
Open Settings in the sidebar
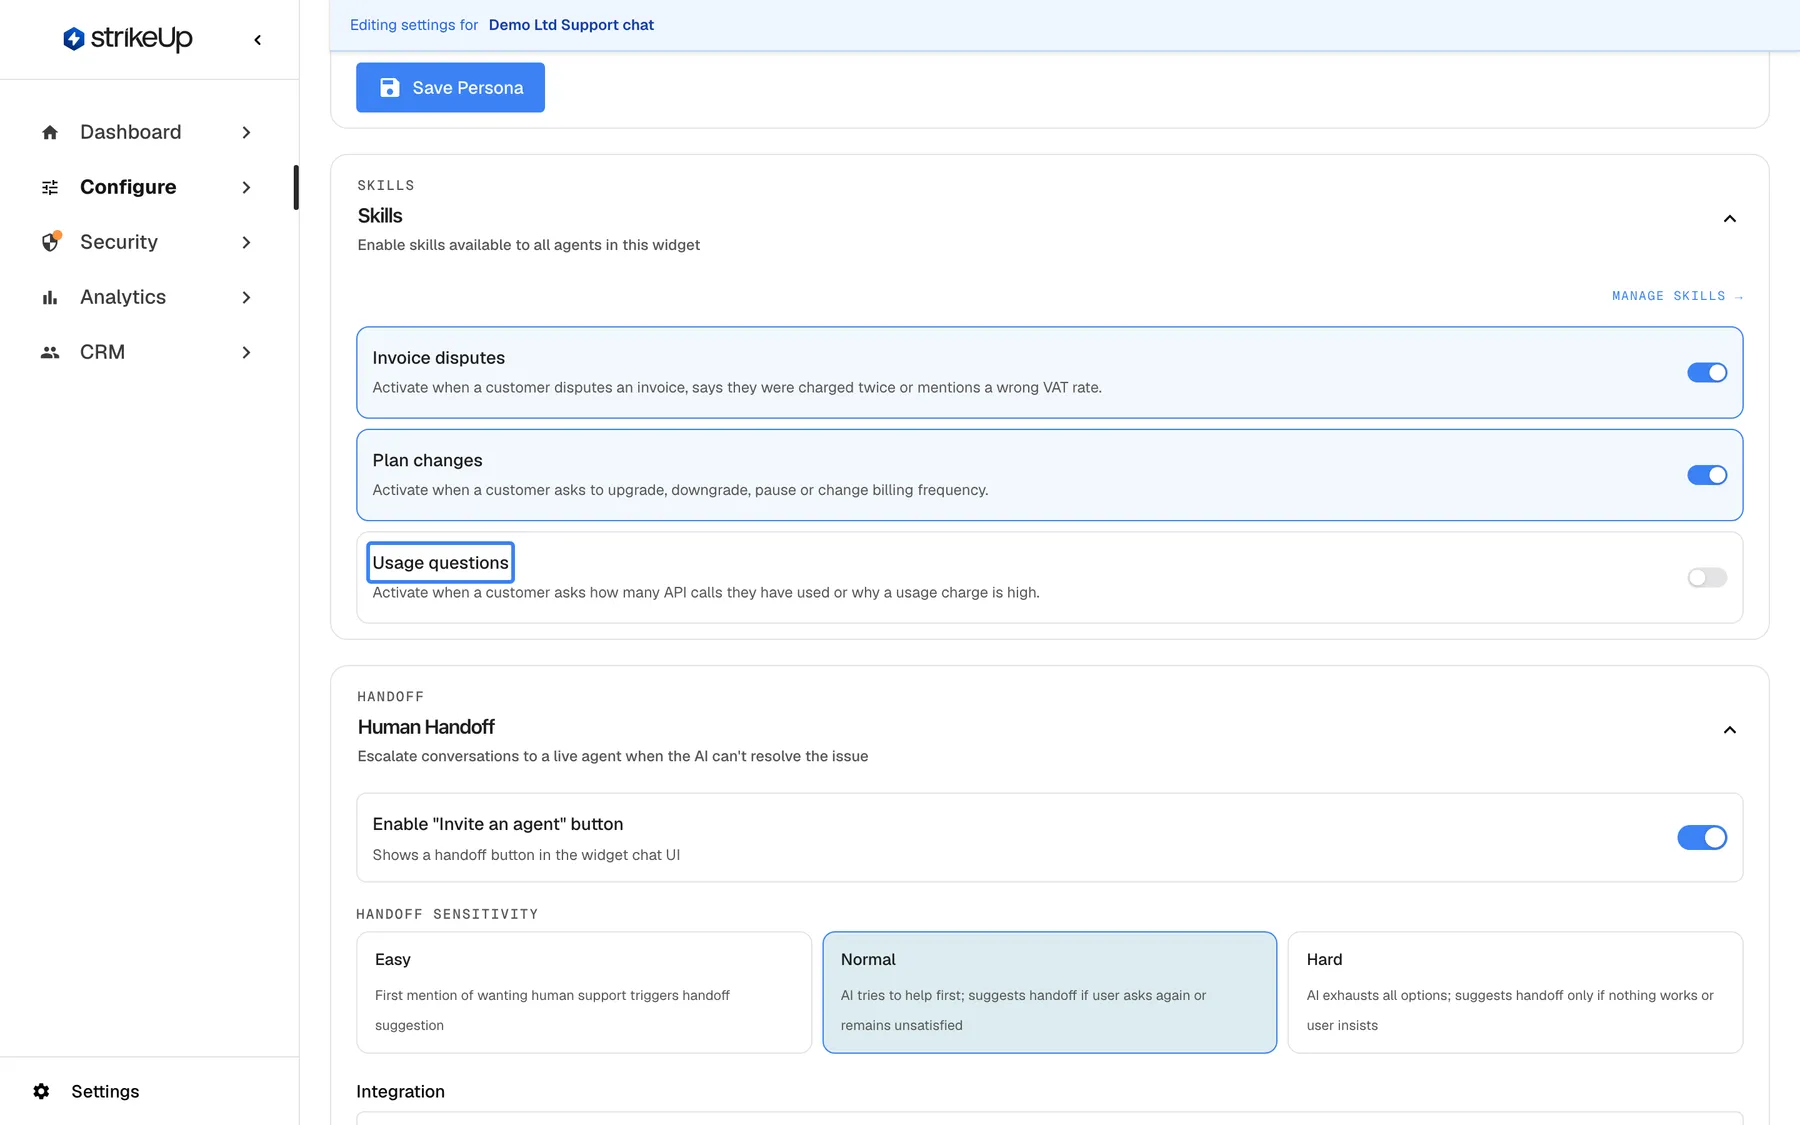pyautogui.click(x=105, y=1091)
